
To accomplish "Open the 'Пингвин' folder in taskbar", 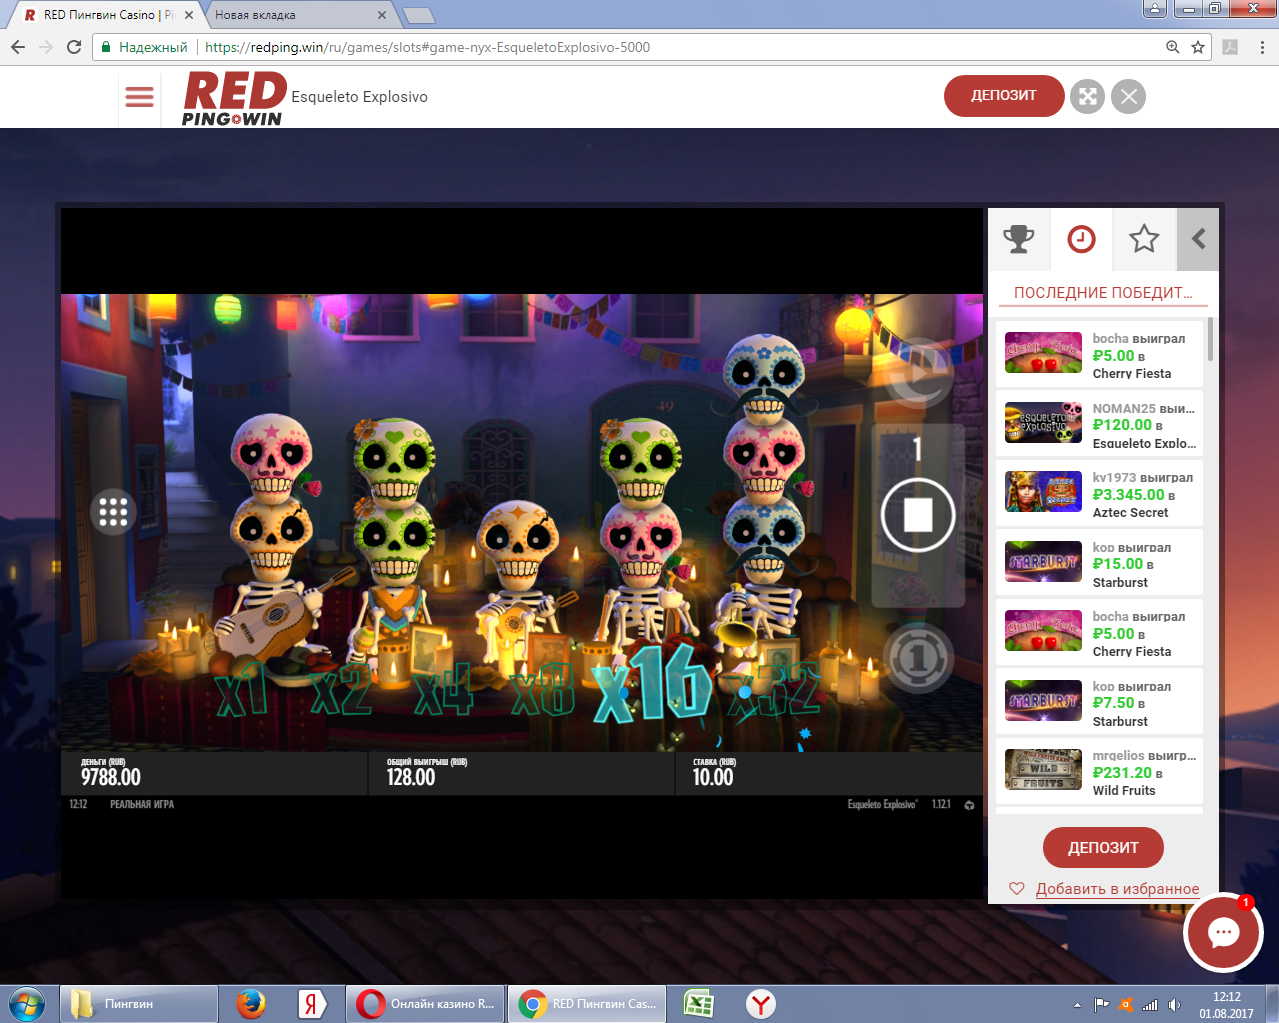I will (139, 1004).
